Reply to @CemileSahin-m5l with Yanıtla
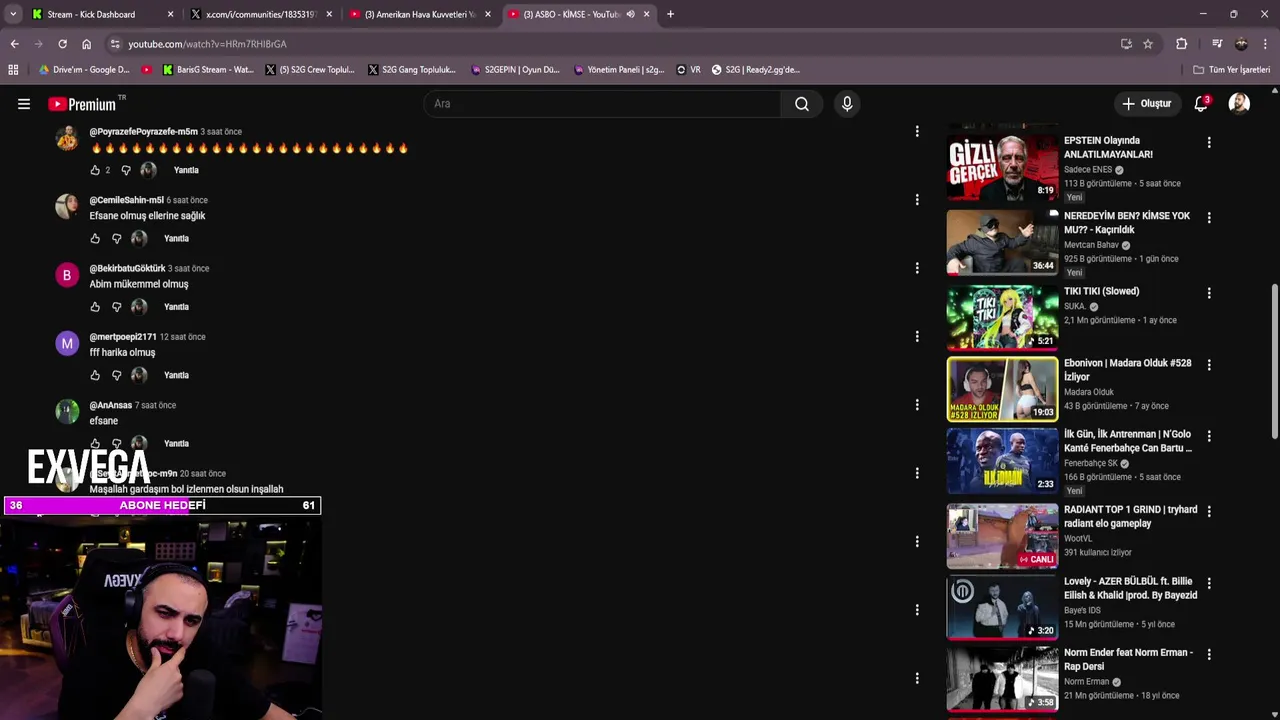 pyautogui.click(x=176, y=238)
